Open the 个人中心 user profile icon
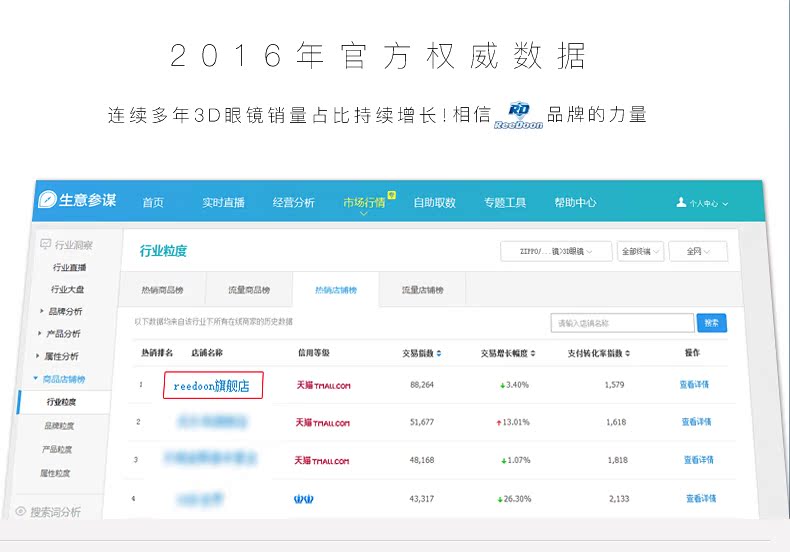 [x=681, y=202]
